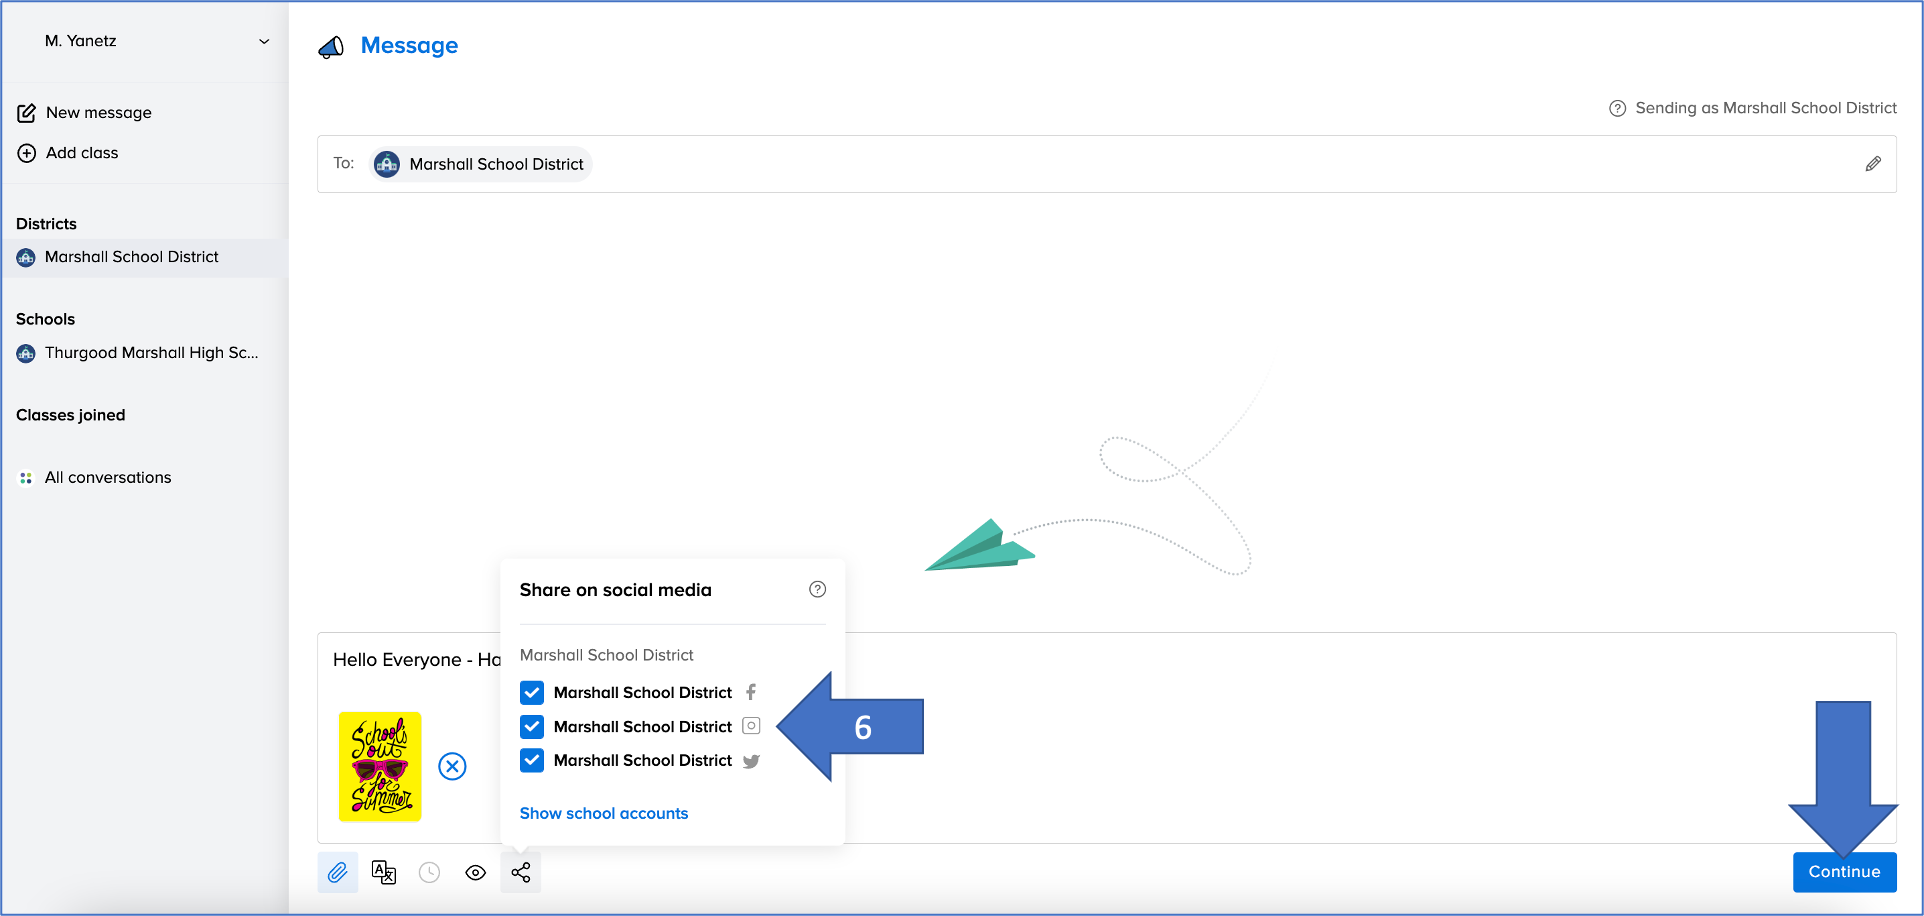
Task: Click the eye preview icon
Action: pos(475,872)
